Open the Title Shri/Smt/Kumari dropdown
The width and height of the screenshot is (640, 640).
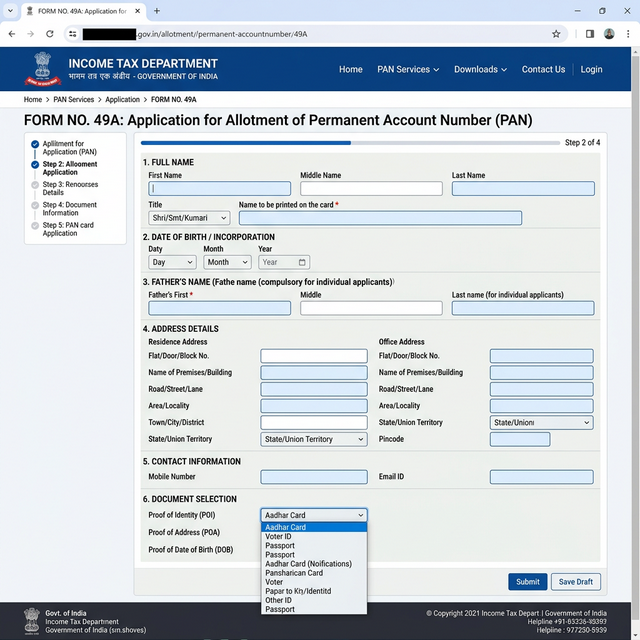click(x=189, y=218)
